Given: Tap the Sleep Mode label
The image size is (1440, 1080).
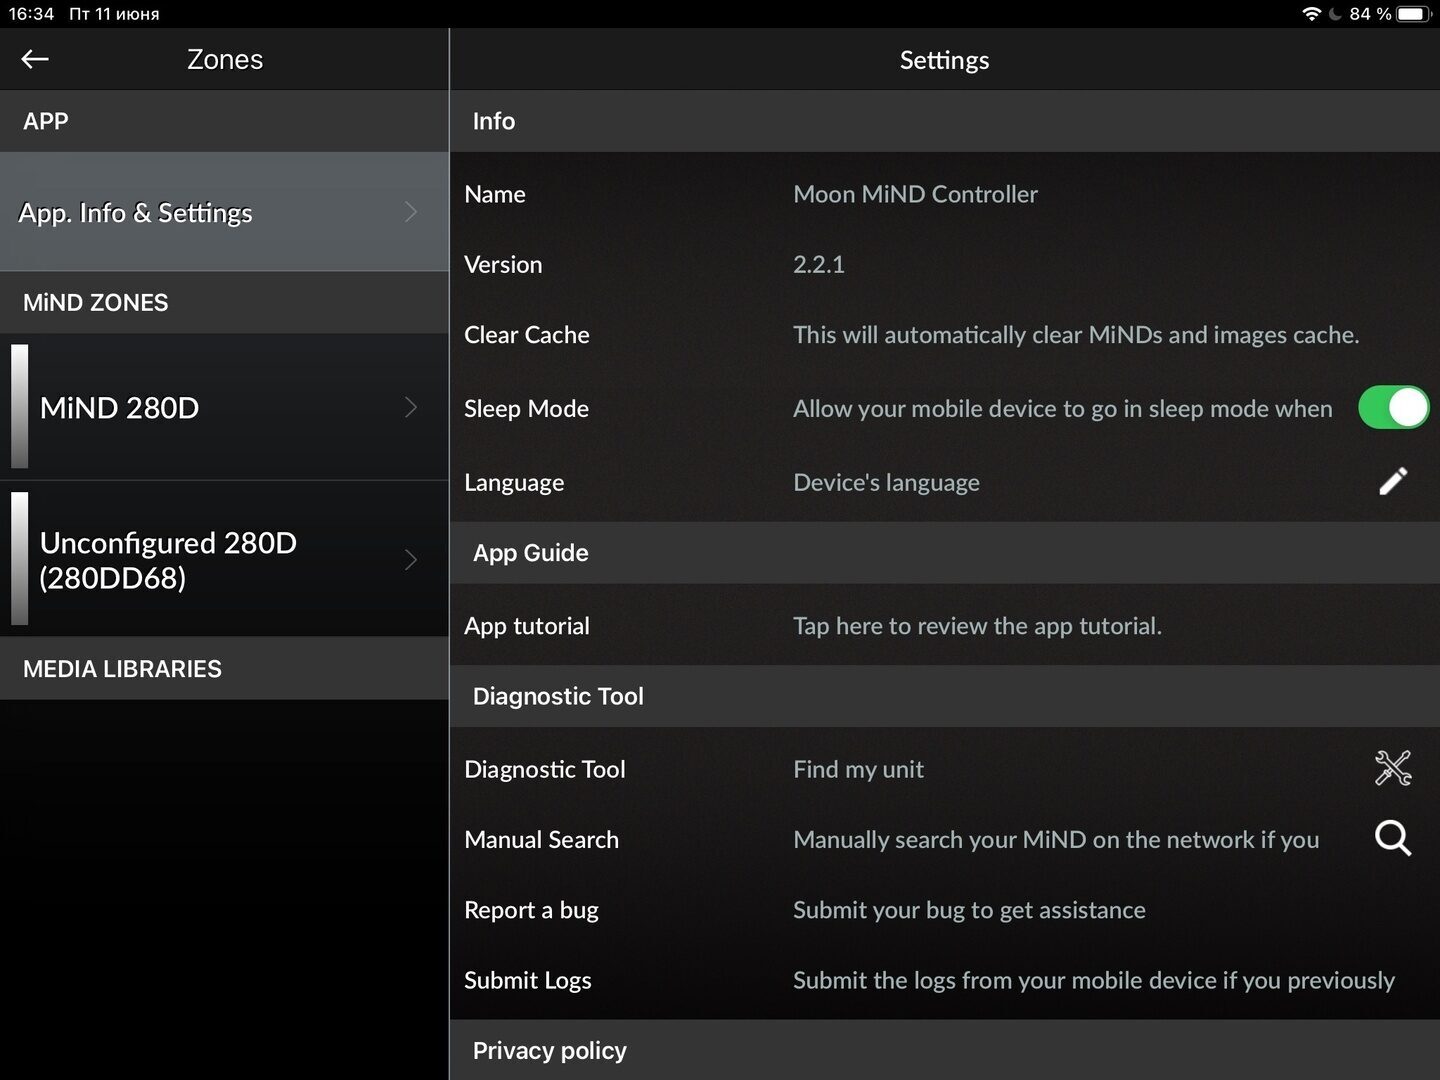Looking at the screenshot, I should pos(526,409).
